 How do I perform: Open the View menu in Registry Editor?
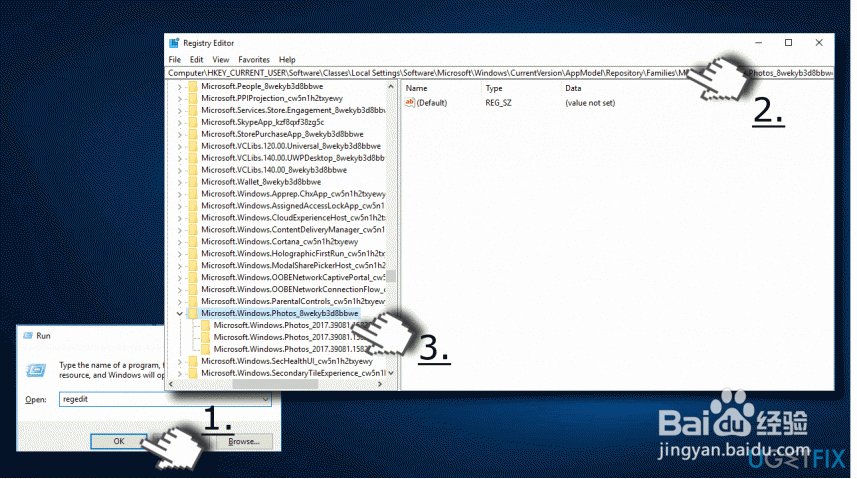click(x=220, y=60)
